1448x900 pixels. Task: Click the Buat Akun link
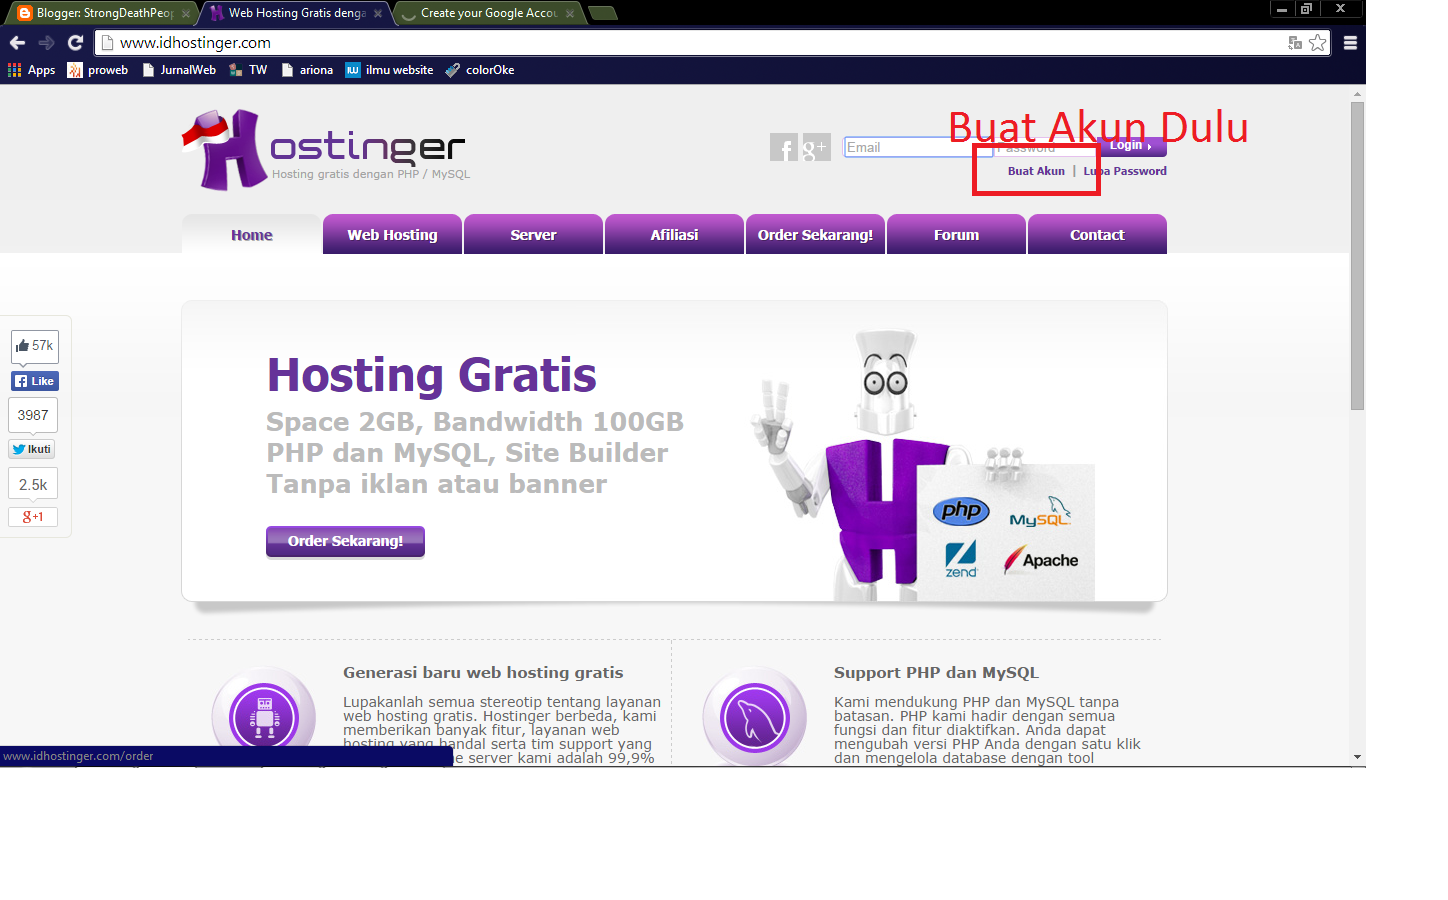click(1036, 171)
